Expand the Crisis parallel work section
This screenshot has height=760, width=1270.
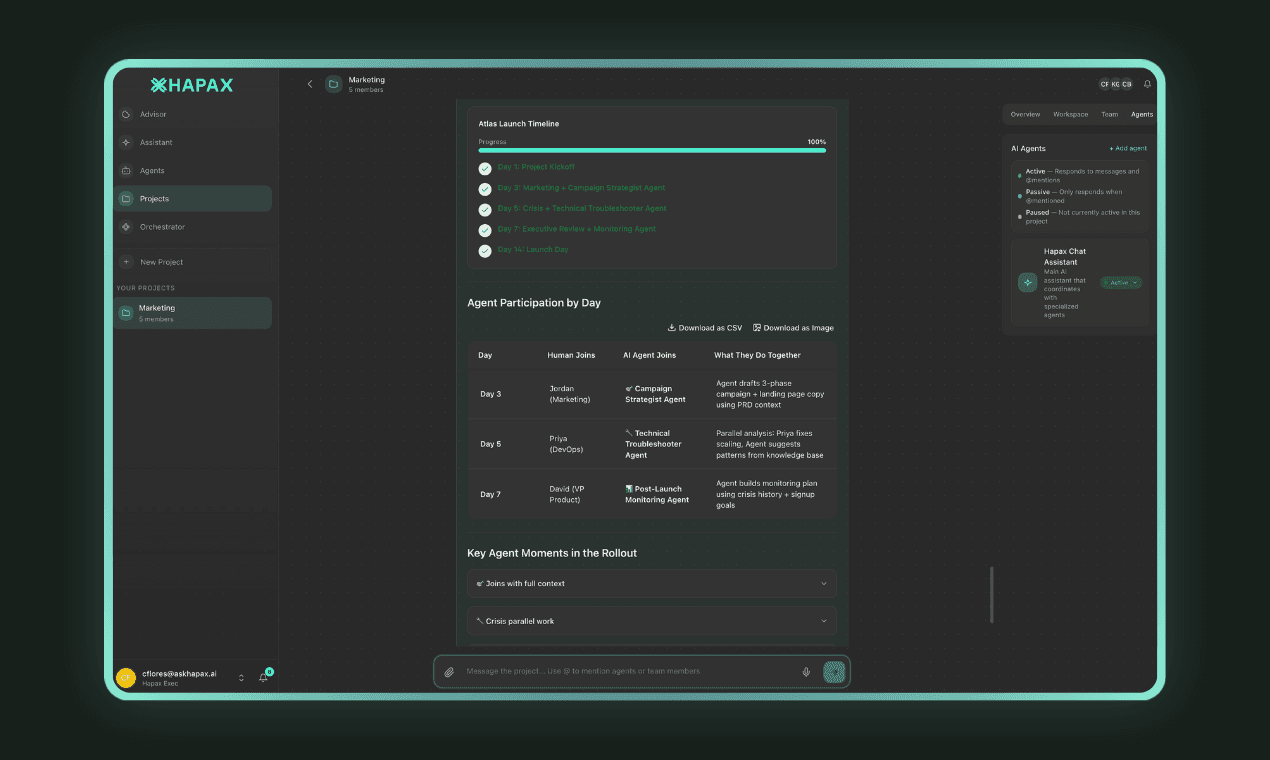point(651,621)
